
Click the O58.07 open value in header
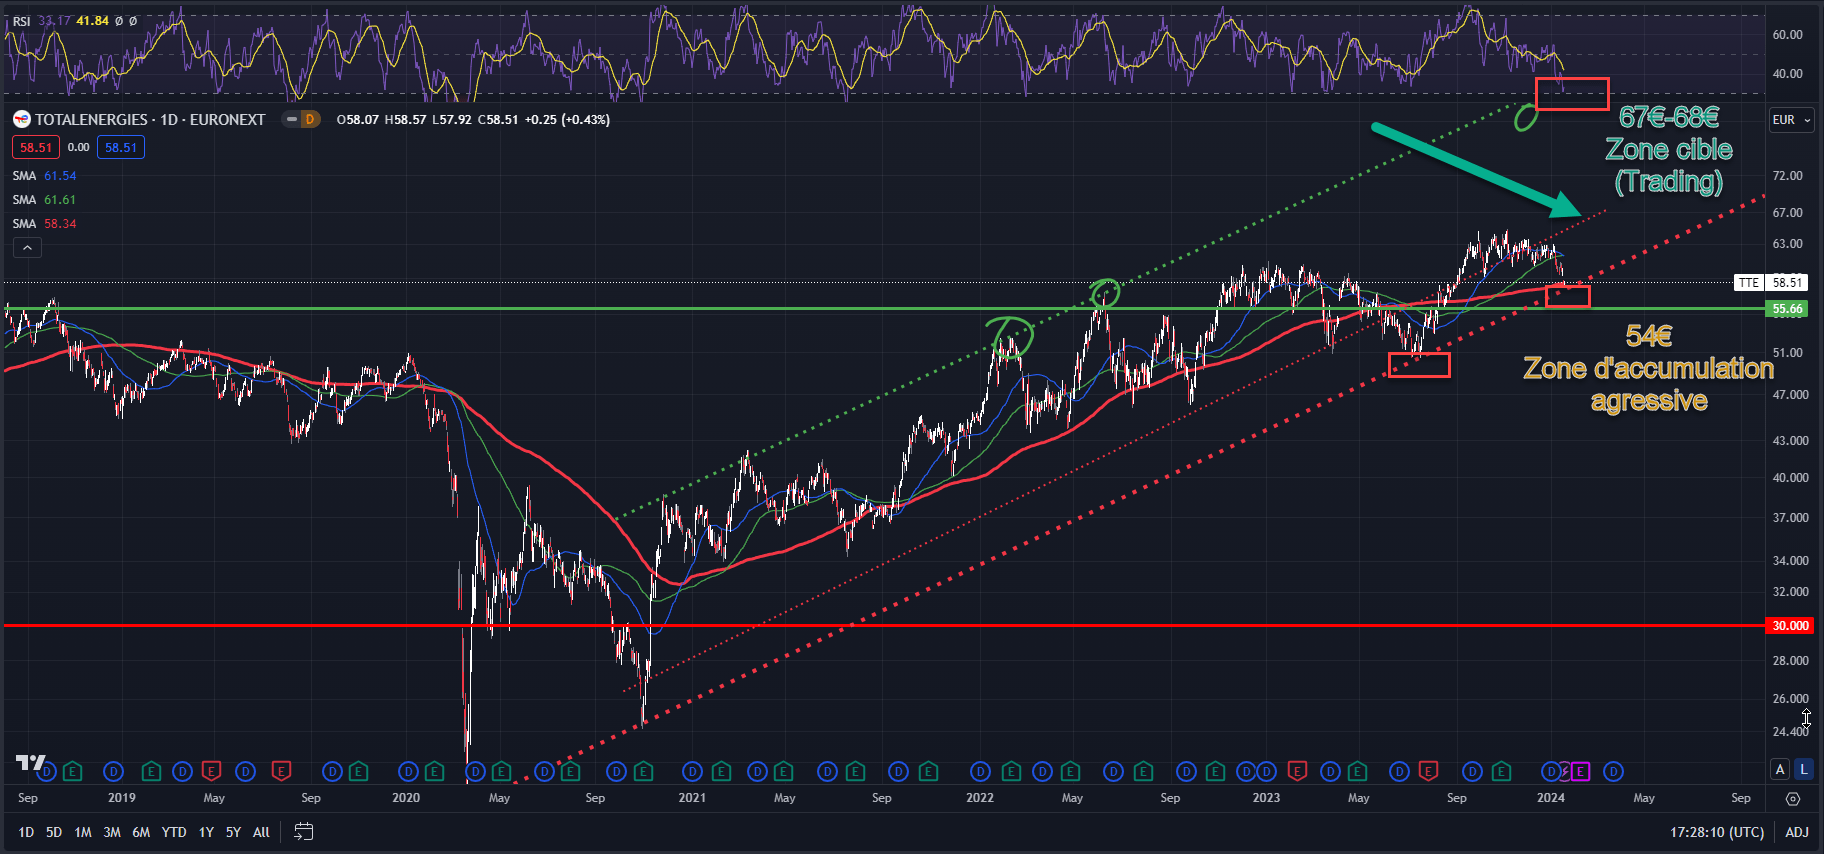coord(358,120)
